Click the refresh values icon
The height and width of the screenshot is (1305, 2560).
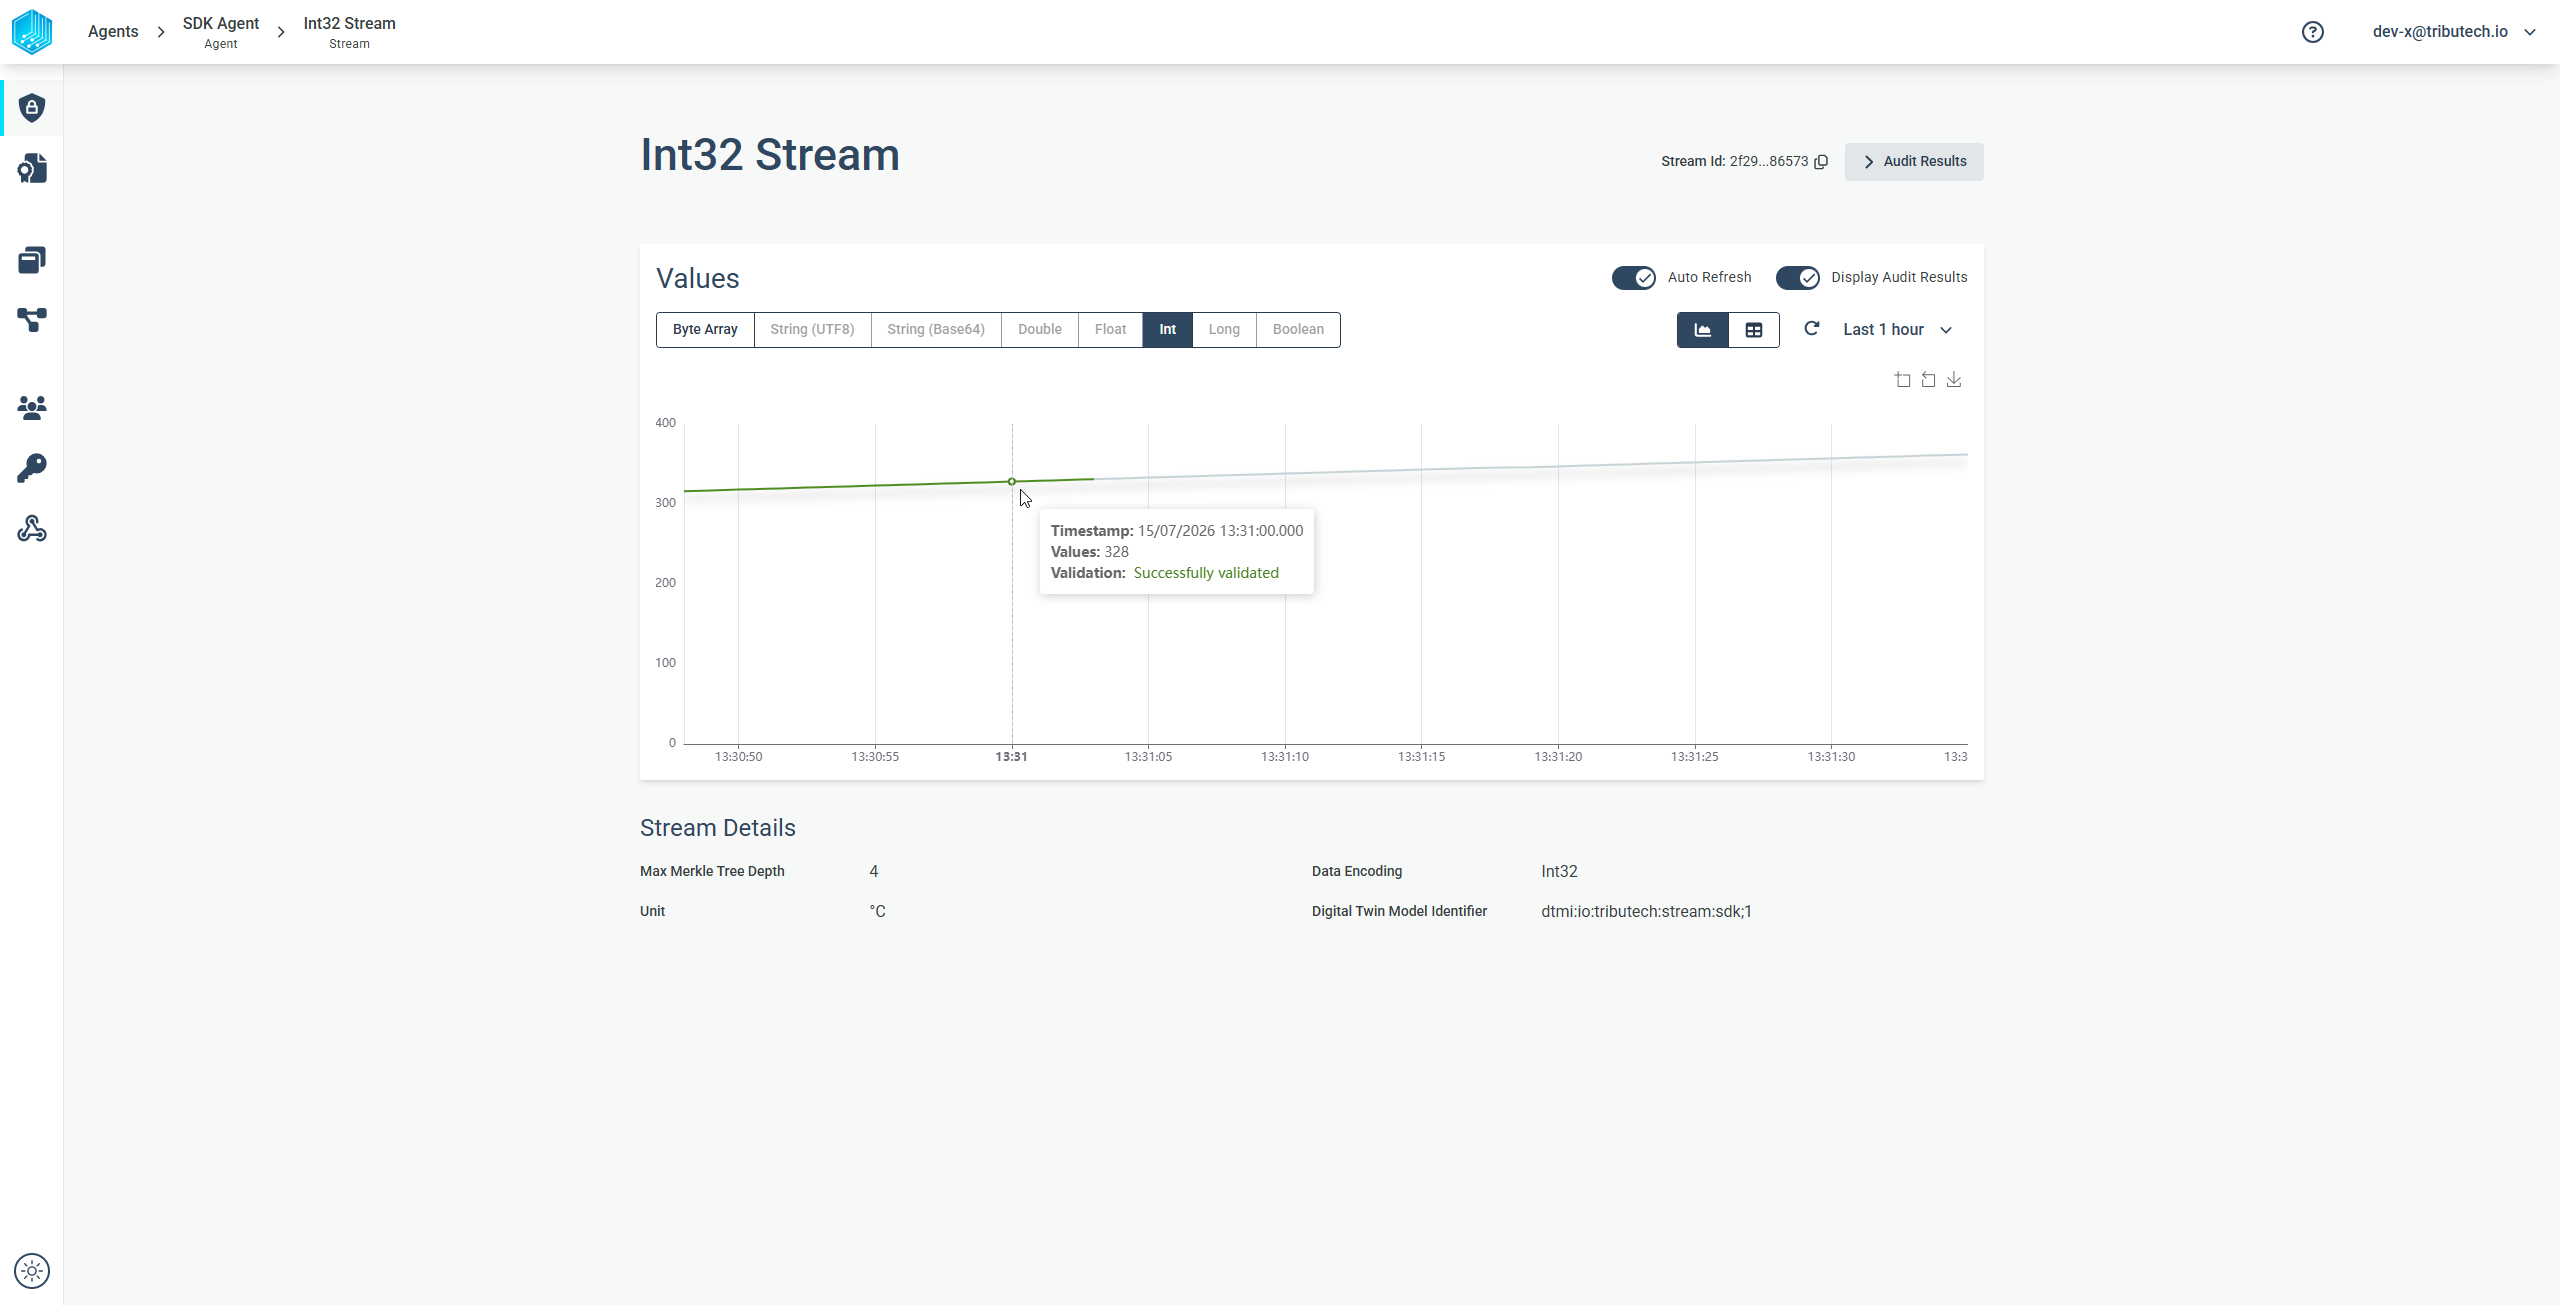click(x=1811, y=329)
